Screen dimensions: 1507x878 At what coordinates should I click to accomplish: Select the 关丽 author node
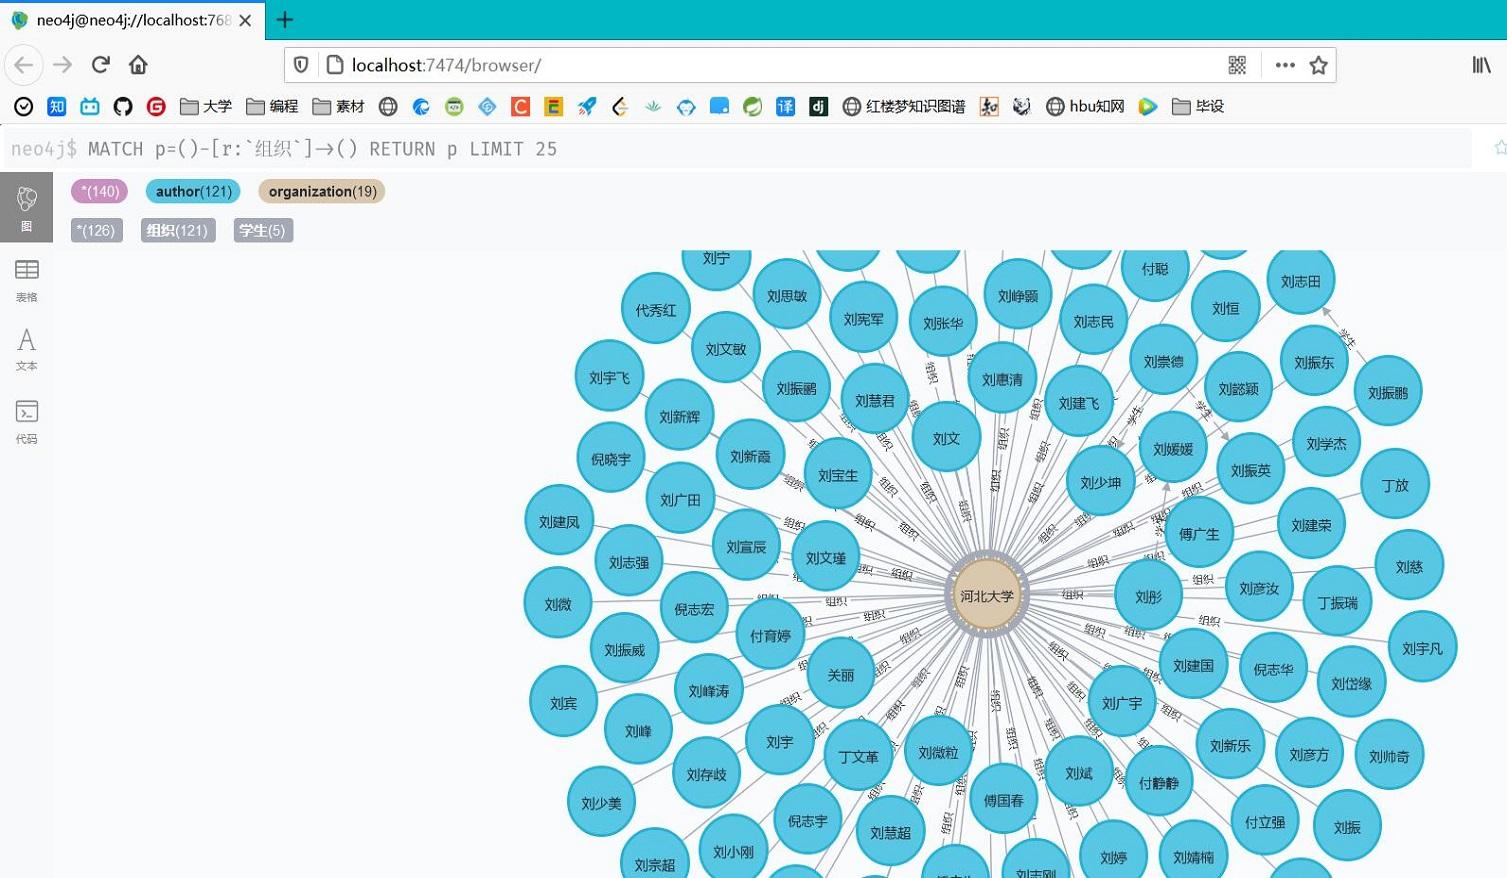click(841, 674)
